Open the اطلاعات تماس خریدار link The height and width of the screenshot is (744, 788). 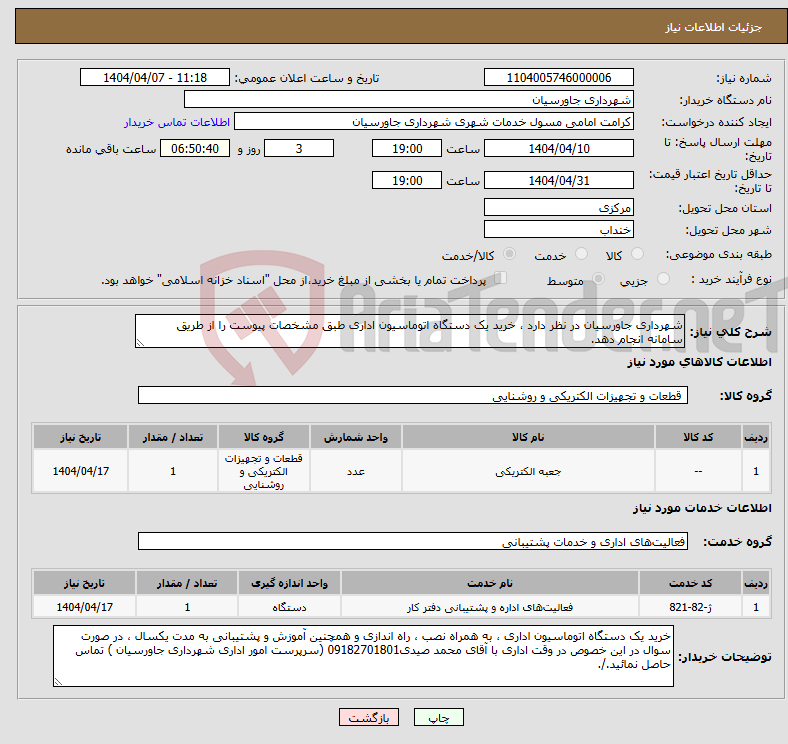point(177,122)
